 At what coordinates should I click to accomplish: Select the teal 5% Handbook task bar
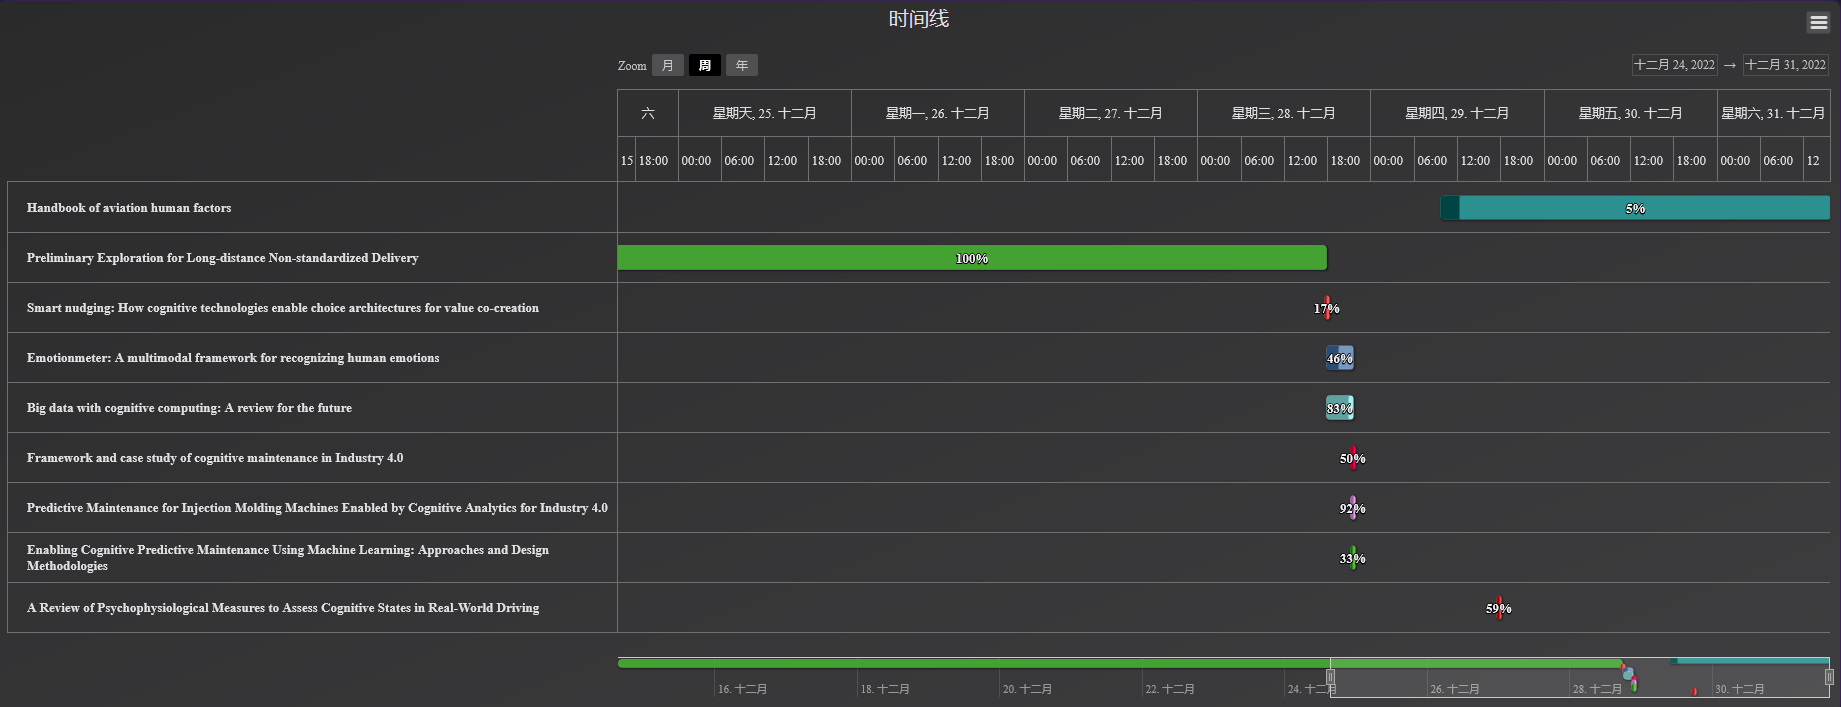(x=1635, y=208)
